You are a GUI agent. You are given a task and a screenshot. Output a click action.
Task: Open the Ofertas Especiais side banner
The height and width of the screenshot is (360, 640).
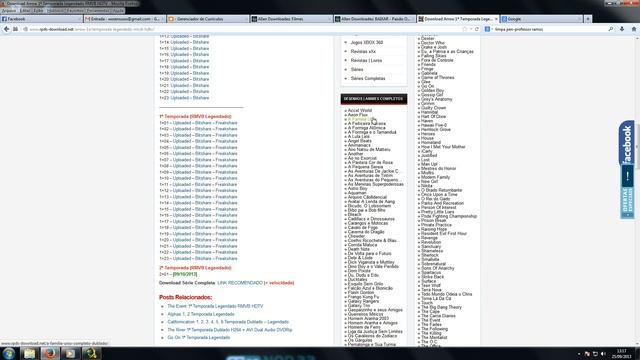pyautogui.click(x=627, y=192)
